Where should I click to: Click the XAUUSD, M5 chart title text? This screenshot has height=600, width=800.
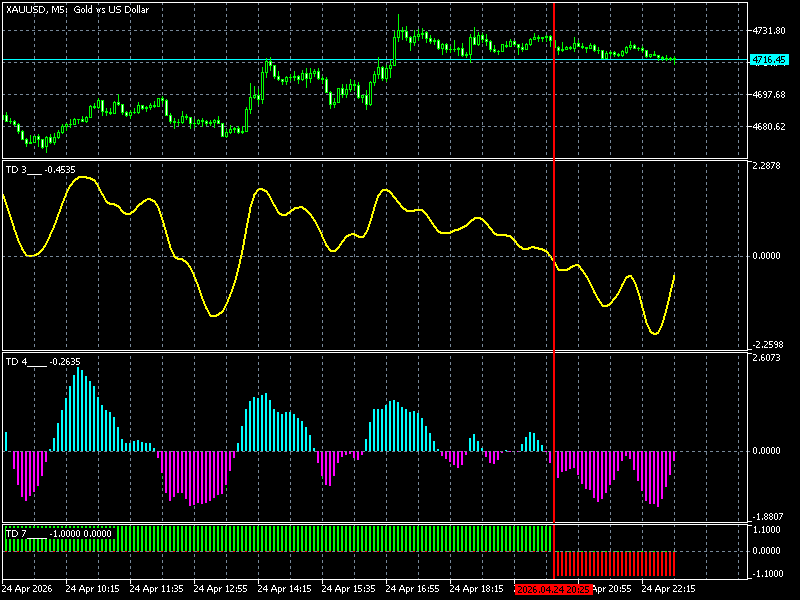pyautogui.click(x=78, y=10)
